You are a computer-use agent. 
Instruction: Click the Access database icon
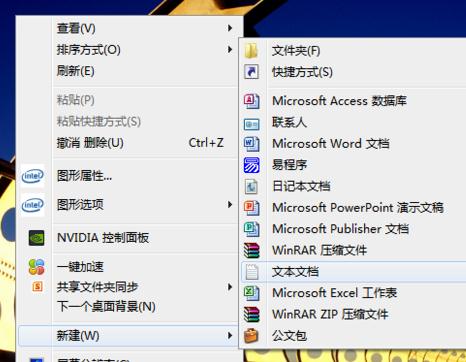[251, 101]
